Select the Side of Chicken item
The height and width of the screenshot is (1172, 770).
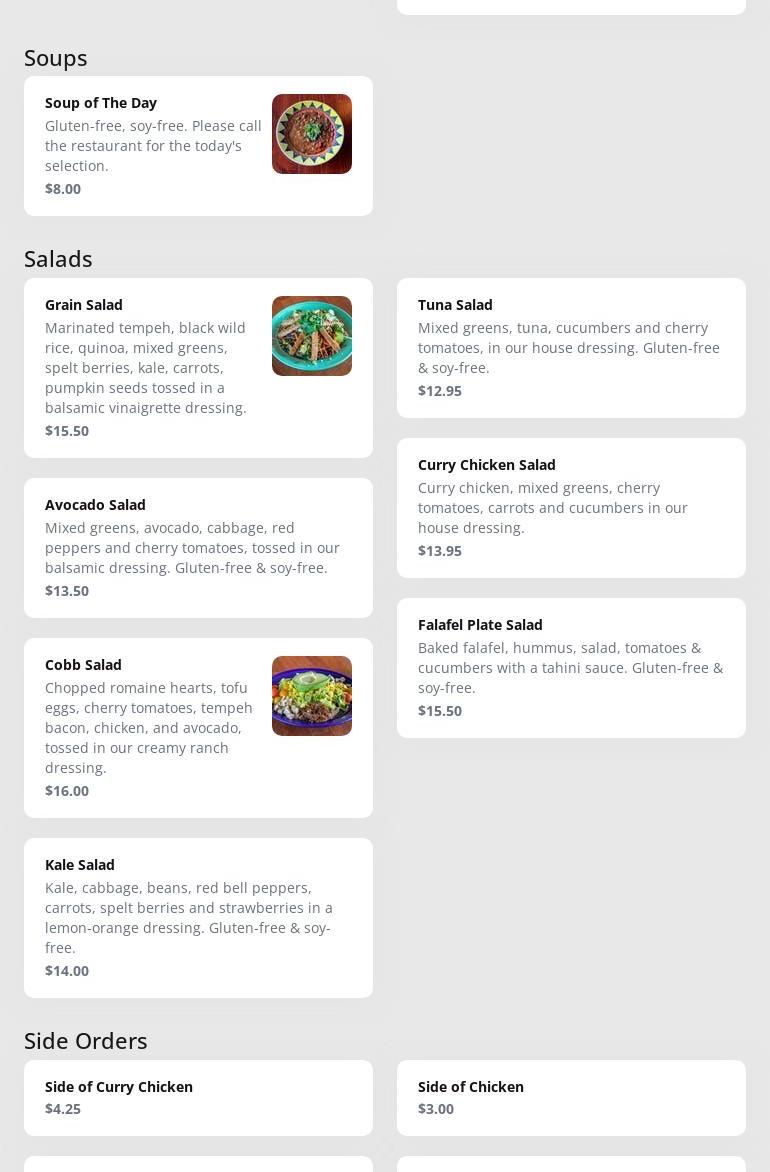click(x=570, y=1098)
